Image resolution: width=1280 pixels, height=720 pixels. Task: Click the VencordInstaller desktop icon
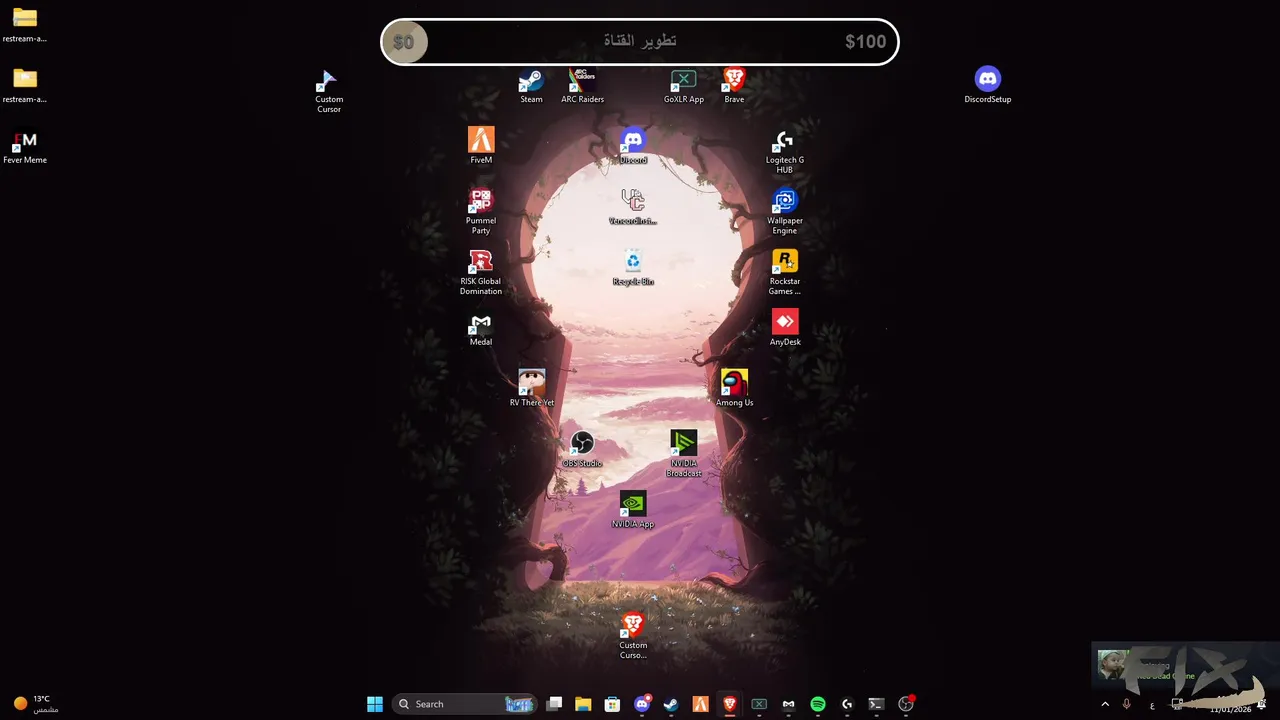pyautogui.click(x=633, y=207)
